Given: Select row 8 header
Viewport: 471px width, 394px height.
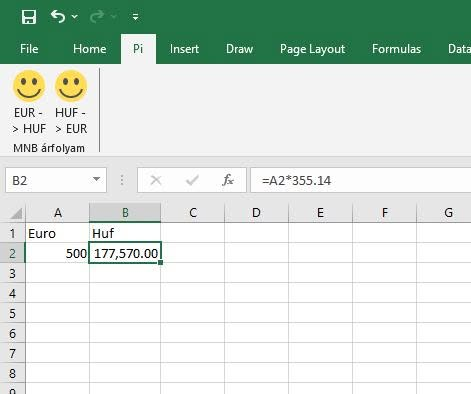Looking at the screenshot, I should [x=12, y=373].
